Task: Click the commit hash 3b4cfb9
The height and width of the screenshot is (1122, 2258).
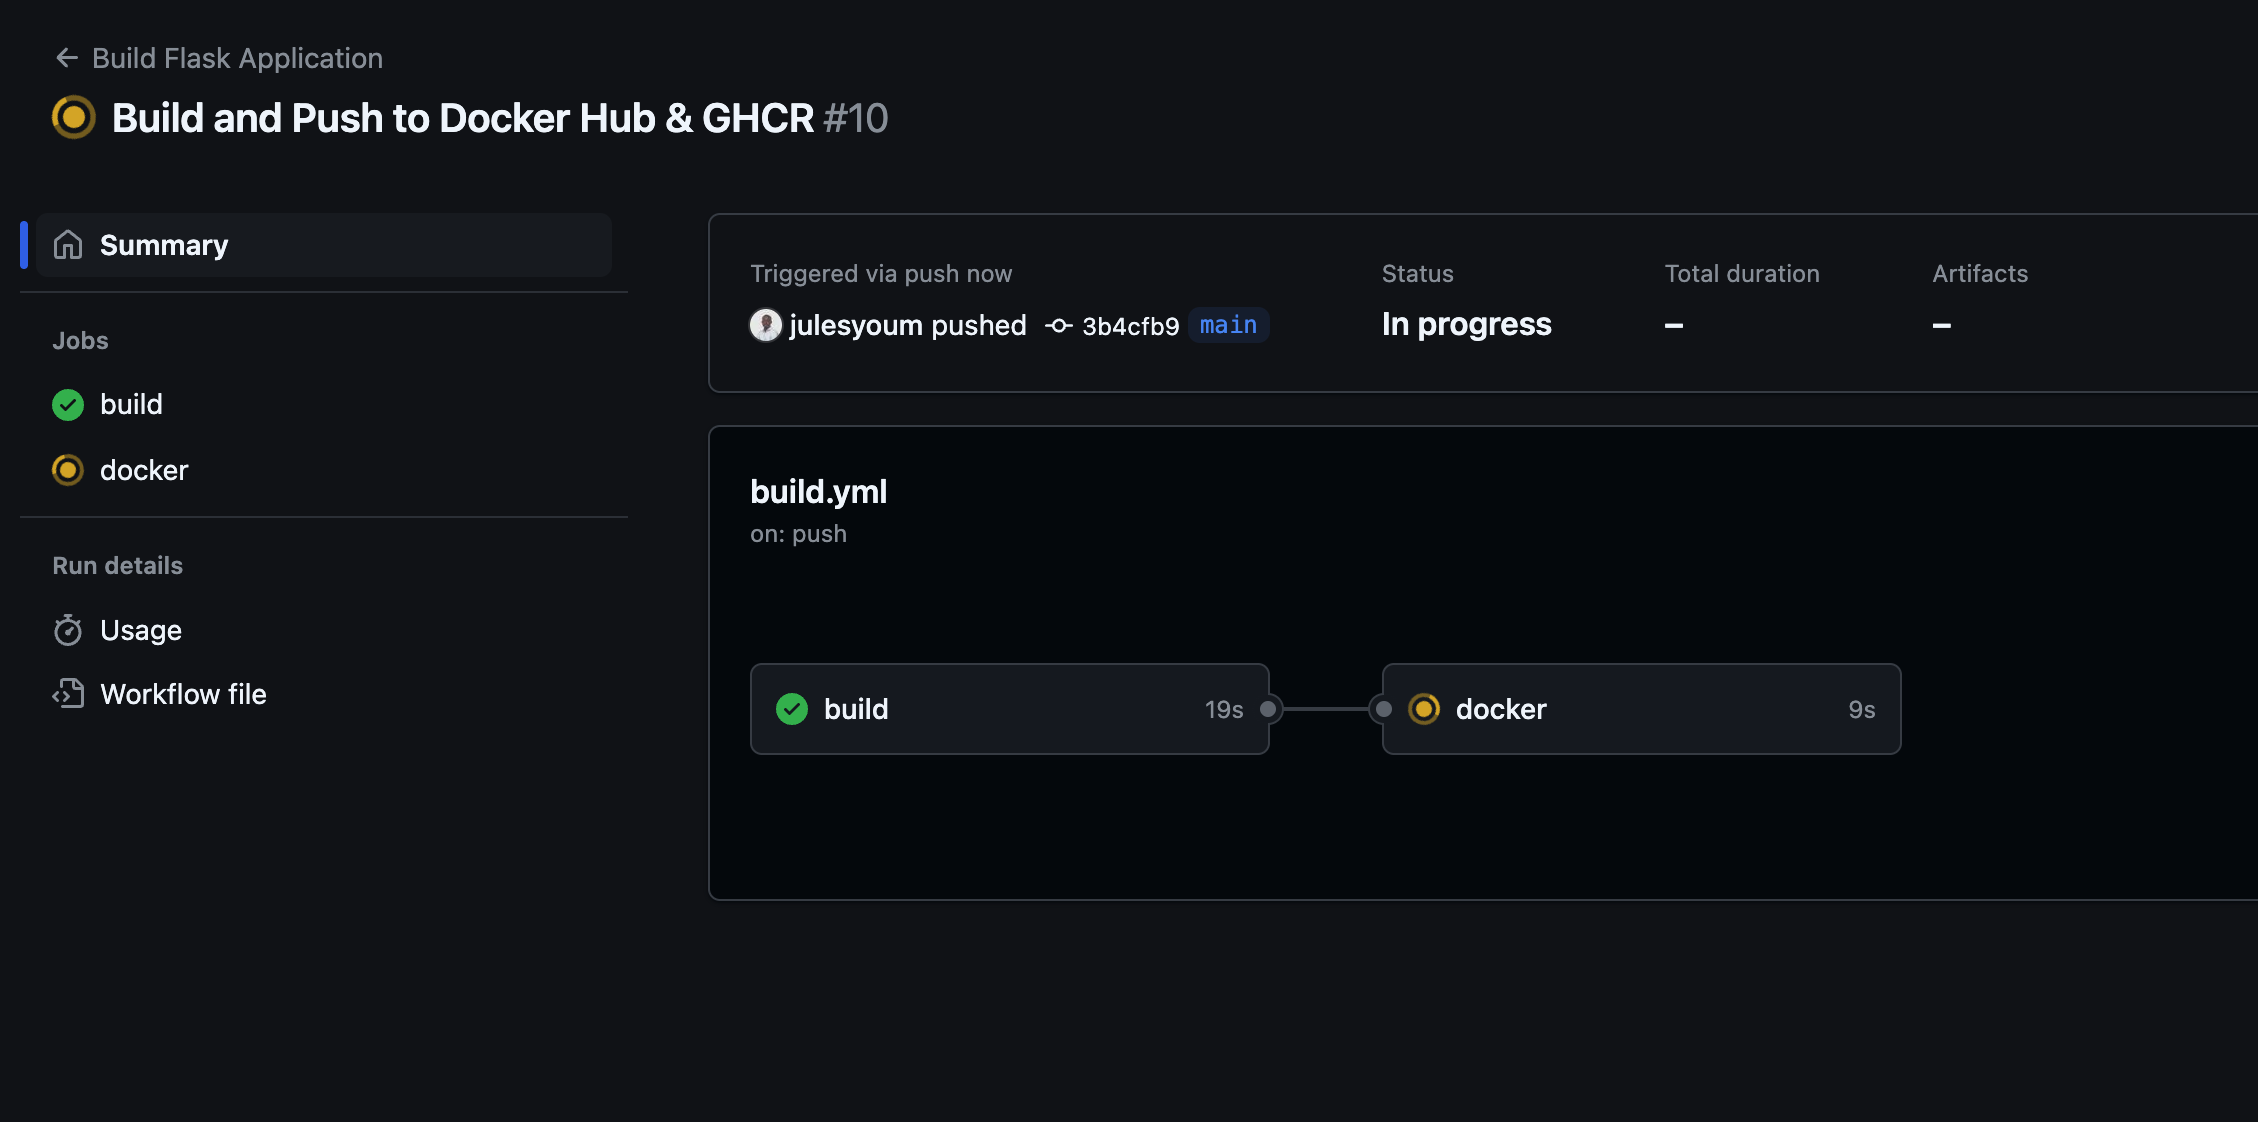Action: coord(1131,325)
